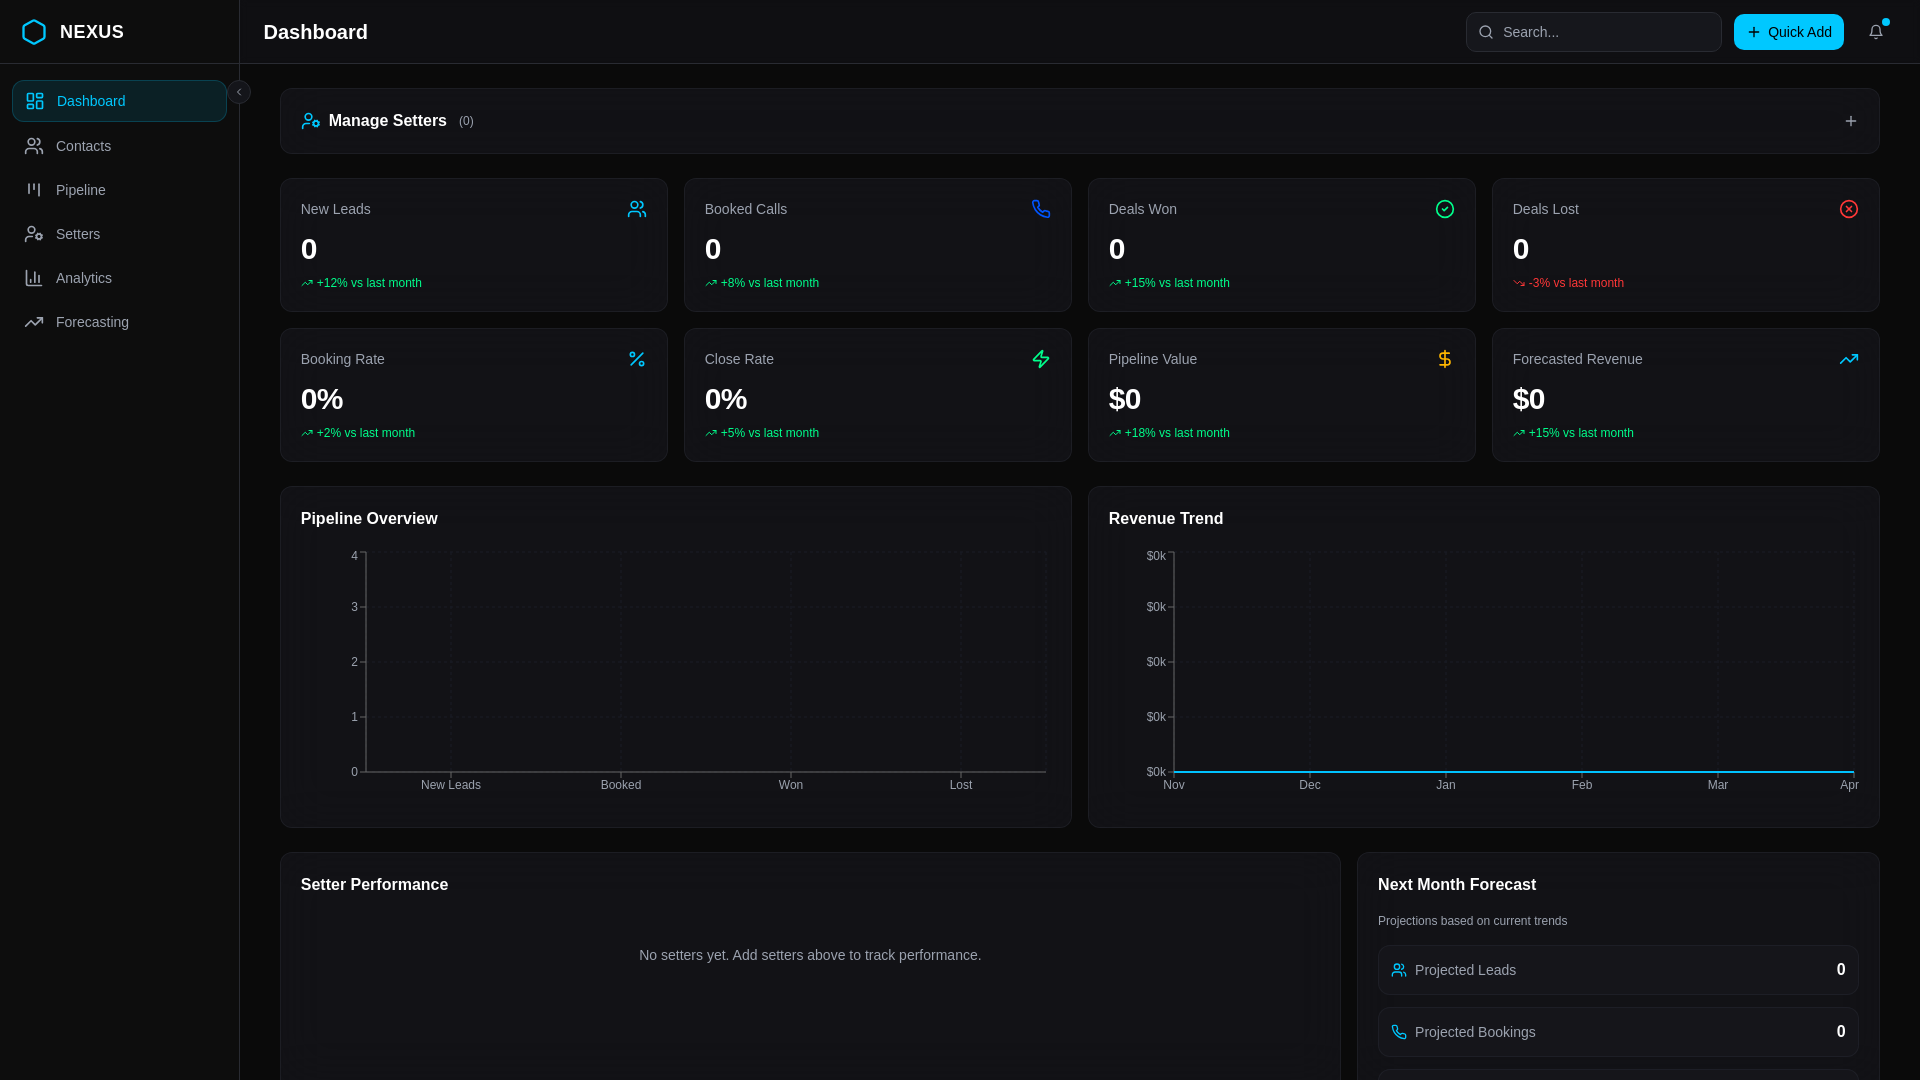Click the '+8% vs last month' text
Viewport: 1920px width, 1080px height.
point(770,283)
